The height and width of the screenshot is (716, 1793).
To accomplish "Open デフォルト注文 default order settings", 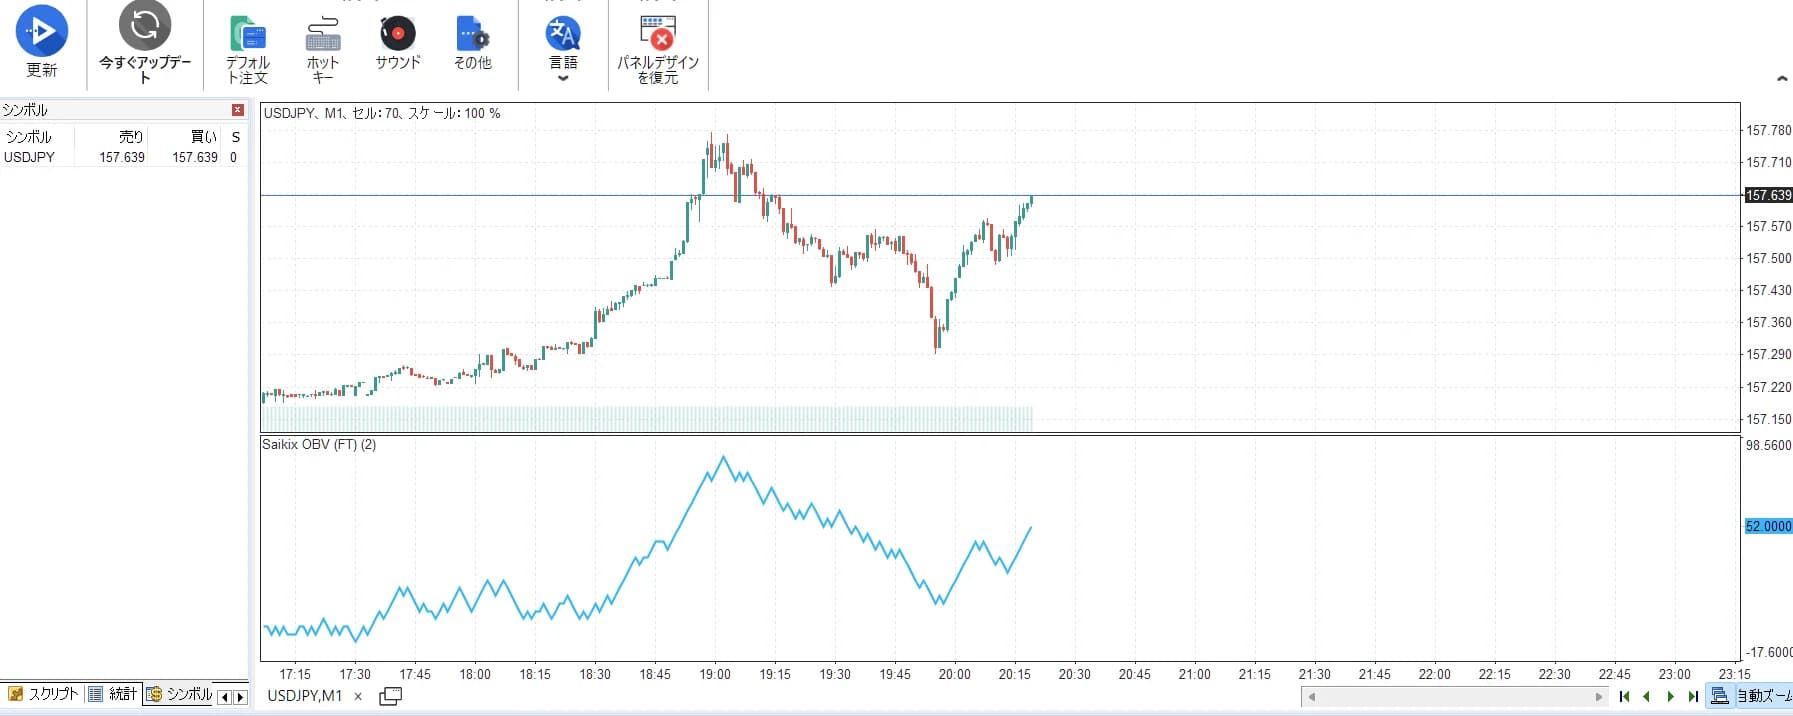I will point(247,50).
